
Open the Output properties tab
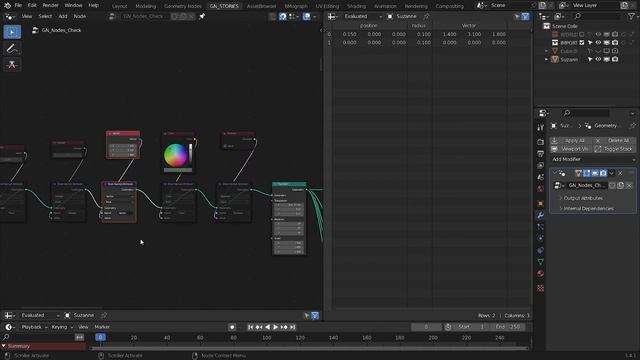point(540,154)
